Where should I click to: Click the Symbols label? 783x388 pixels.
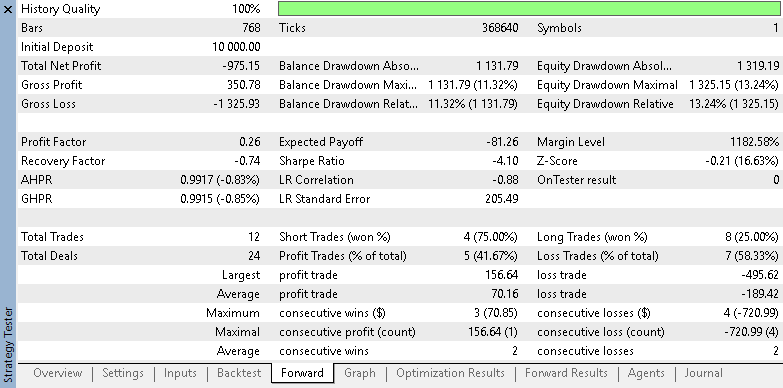(x=559, y=28)
